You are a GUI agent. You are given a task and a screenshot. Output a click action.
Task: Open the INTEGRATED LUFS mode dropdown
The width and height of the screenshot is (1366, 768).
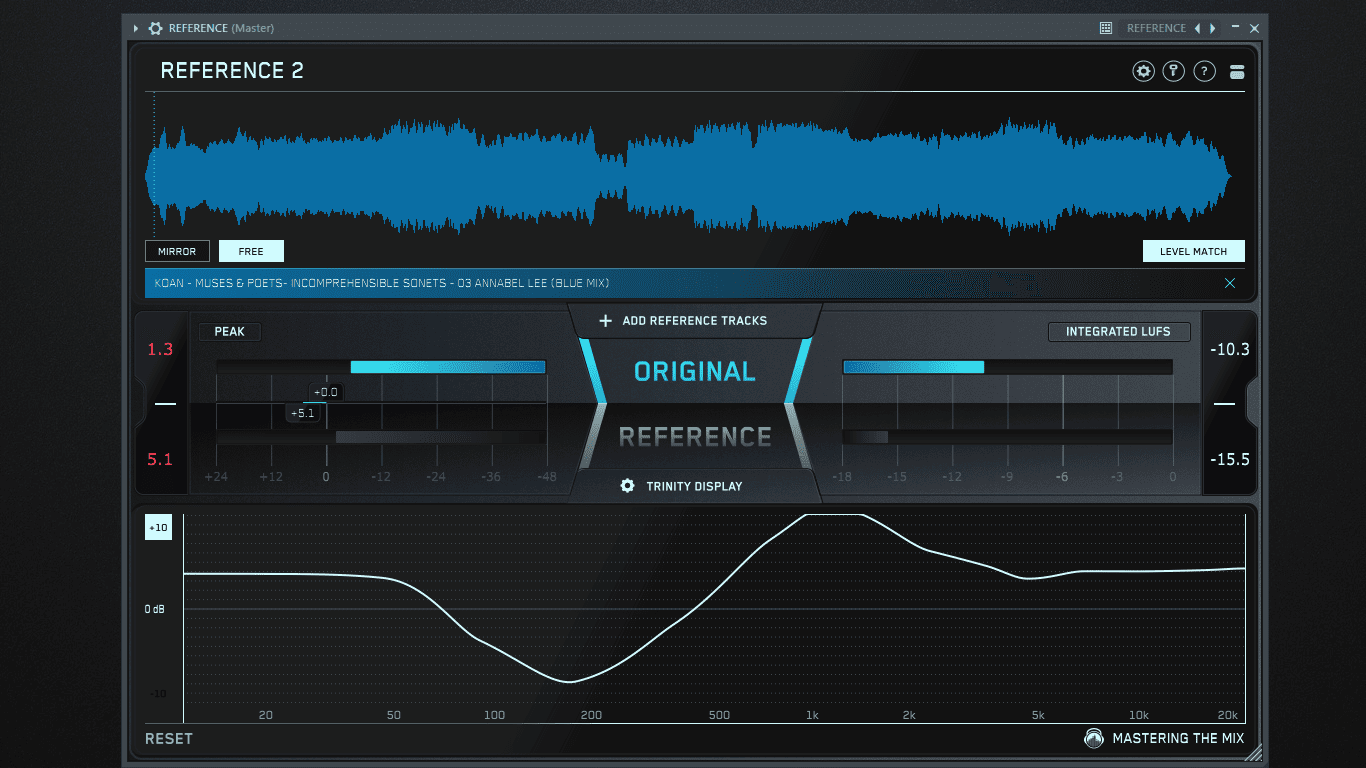[x=1118, y=331]
